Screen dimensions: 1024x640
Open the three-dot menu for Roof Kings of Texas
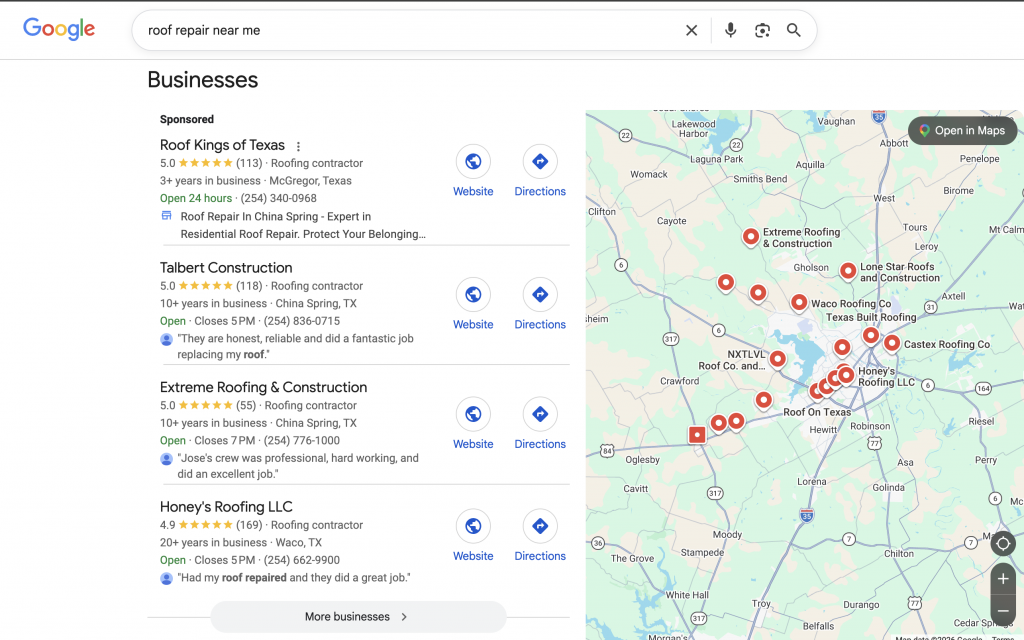click(x=298, y=145)
